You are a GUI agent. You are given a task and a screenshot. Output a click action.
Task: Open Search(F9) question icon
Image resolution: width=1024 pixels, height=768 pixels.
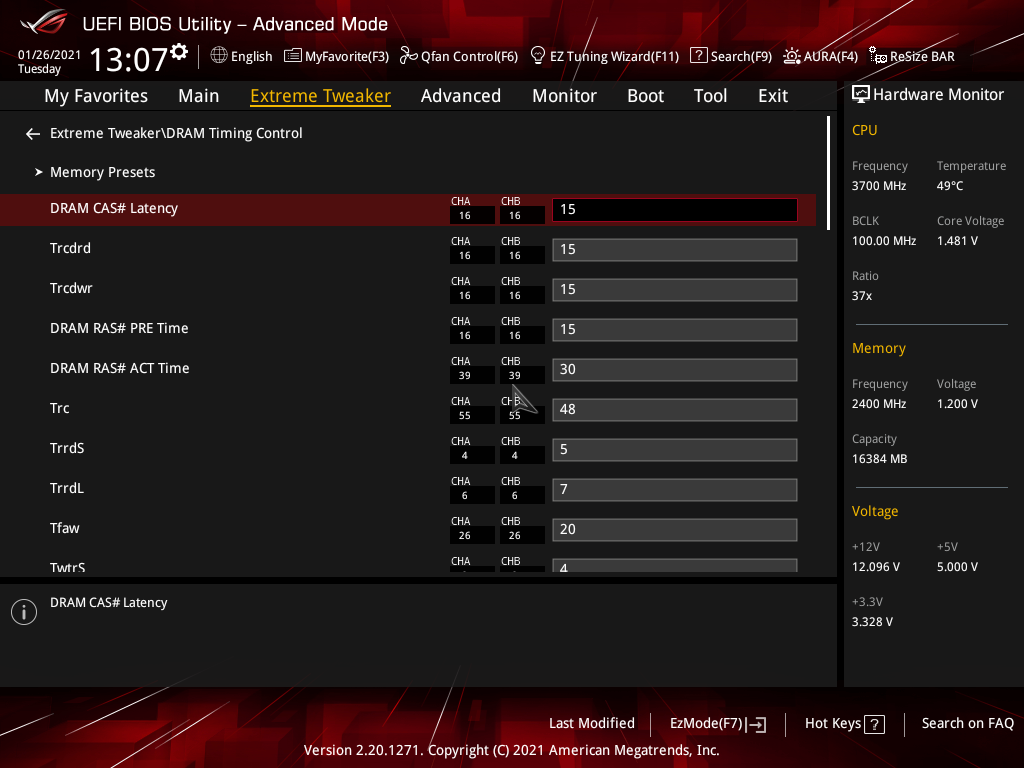click(x=699, y=56)
